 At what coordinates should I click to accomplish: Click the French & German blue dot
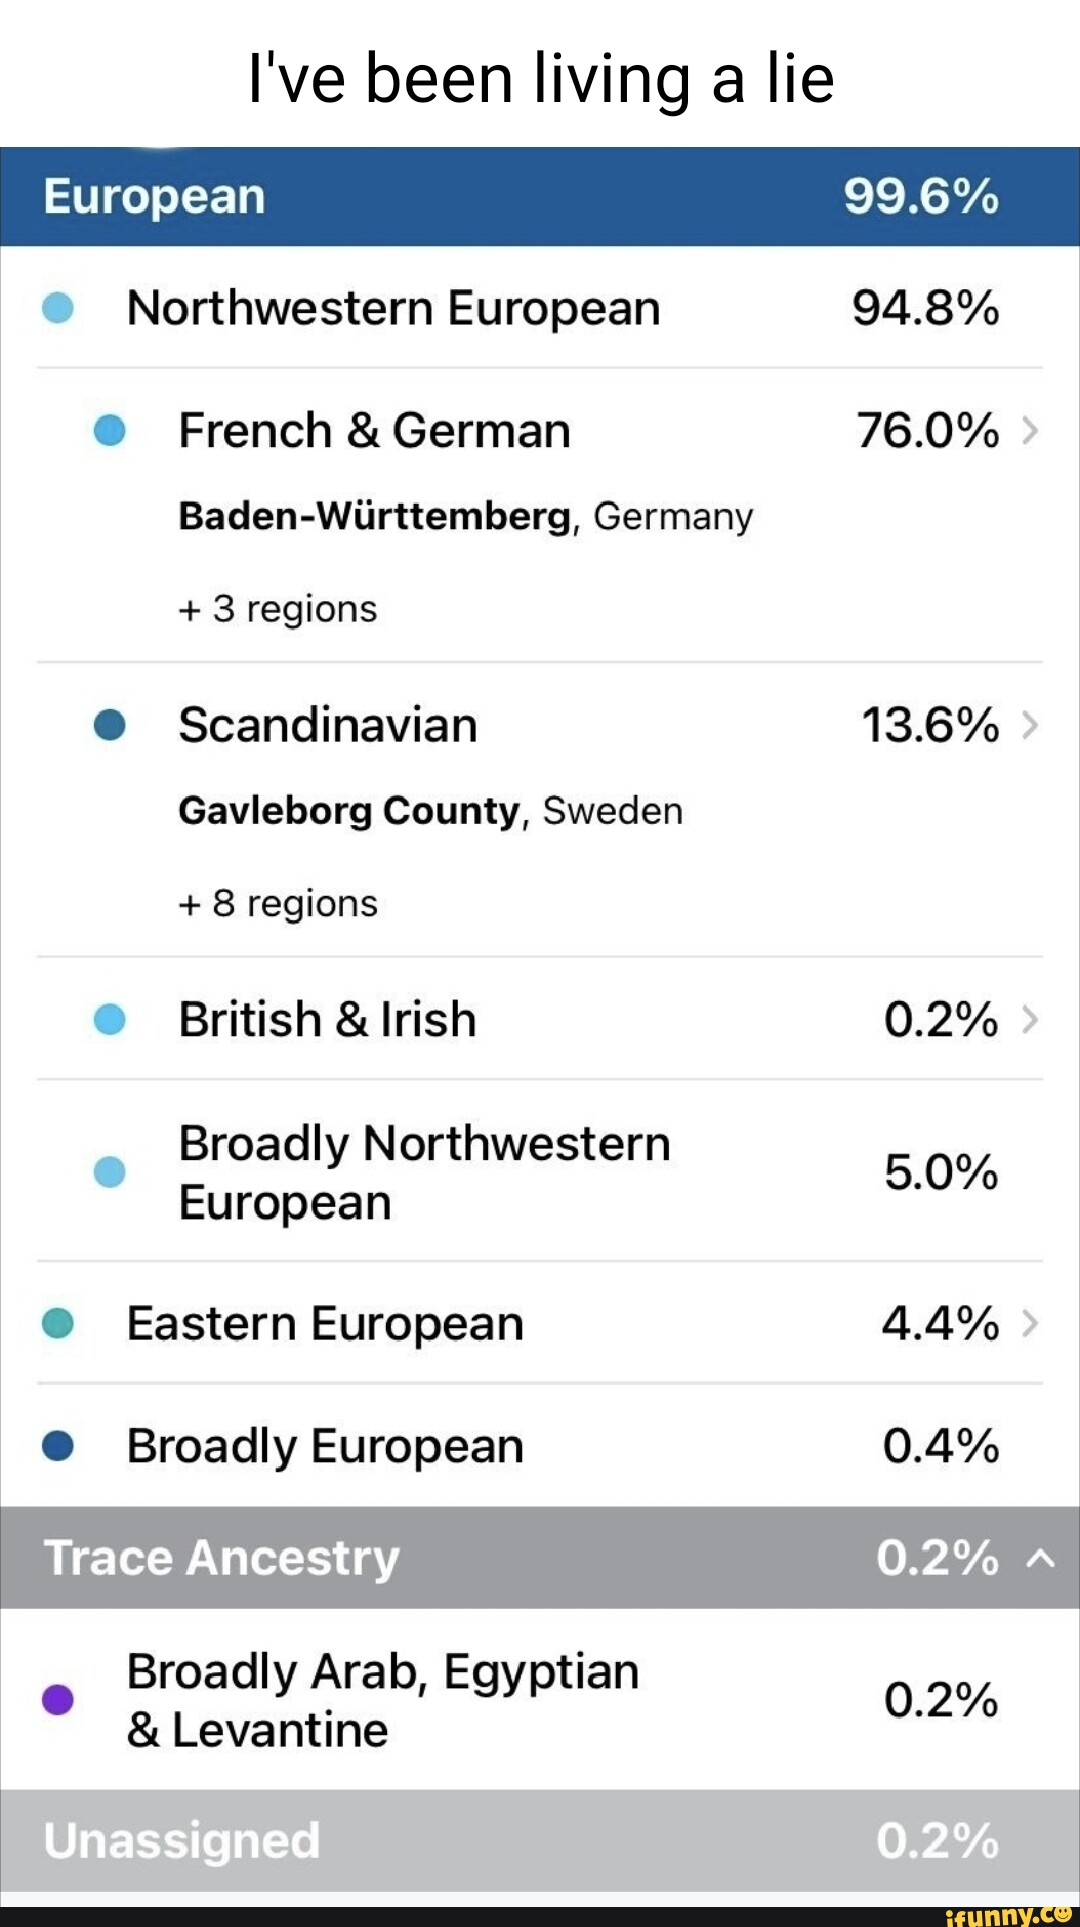(109, 431)
